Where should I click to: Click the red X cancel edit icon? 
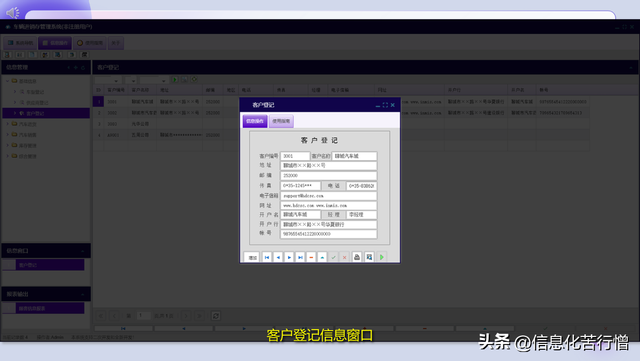344,257
